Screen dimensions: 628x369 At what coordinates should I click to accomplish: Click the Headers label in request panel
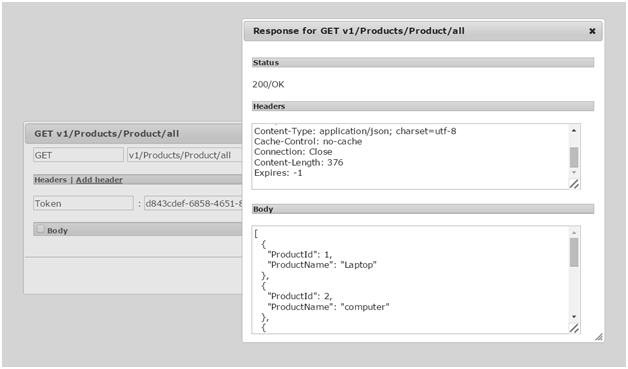coord(50,180)
